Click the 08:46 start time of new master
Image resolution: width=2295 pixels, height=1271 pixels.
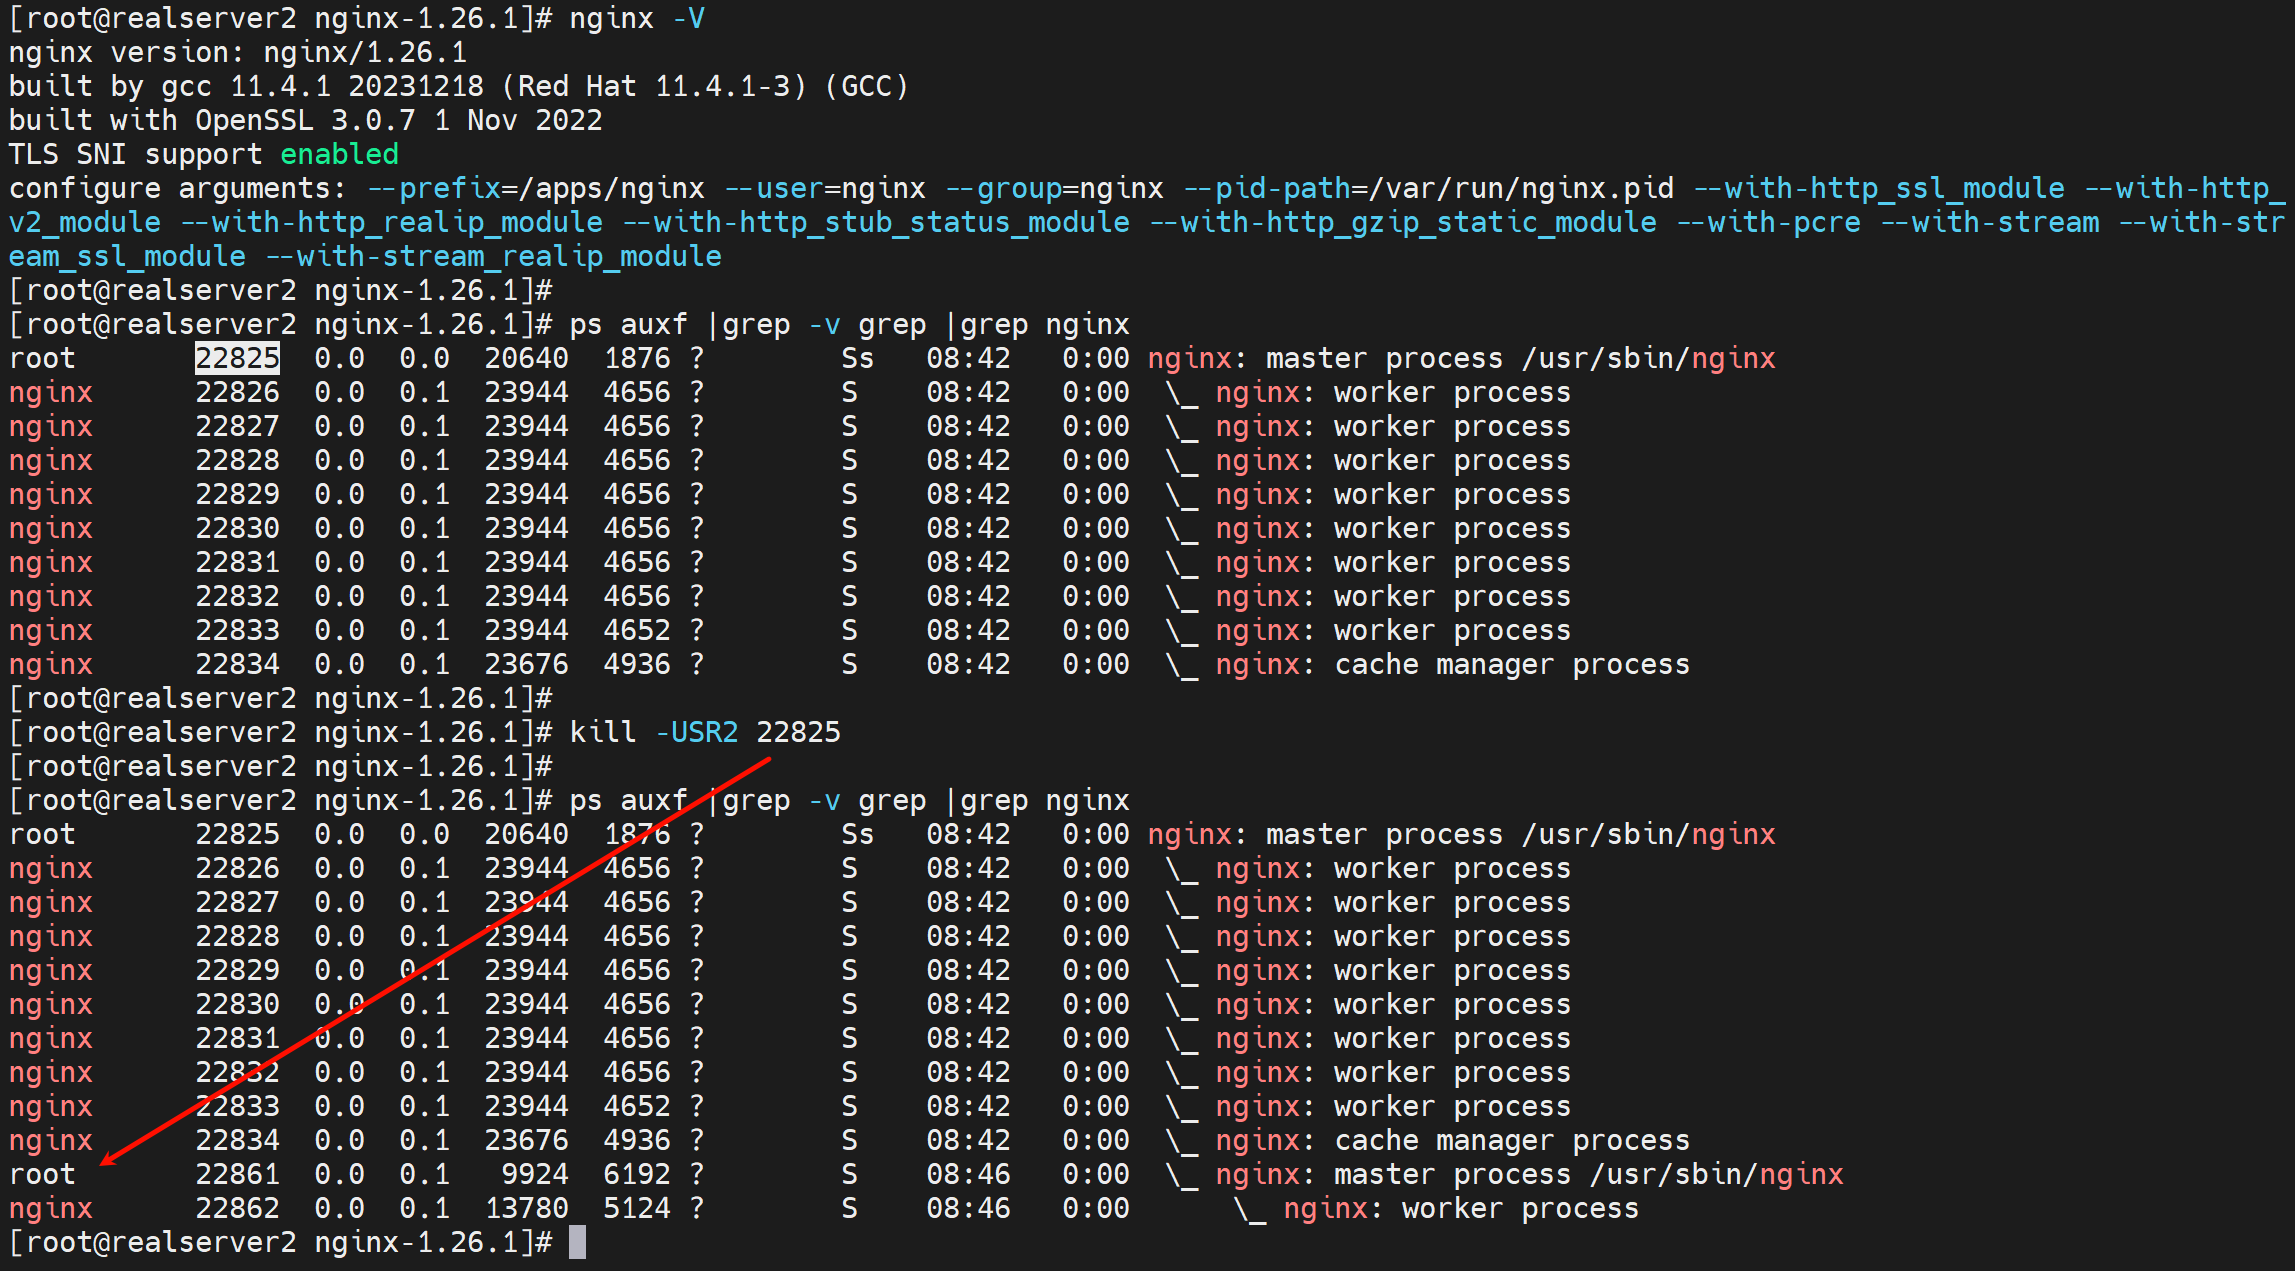(x=967, y=1174)
